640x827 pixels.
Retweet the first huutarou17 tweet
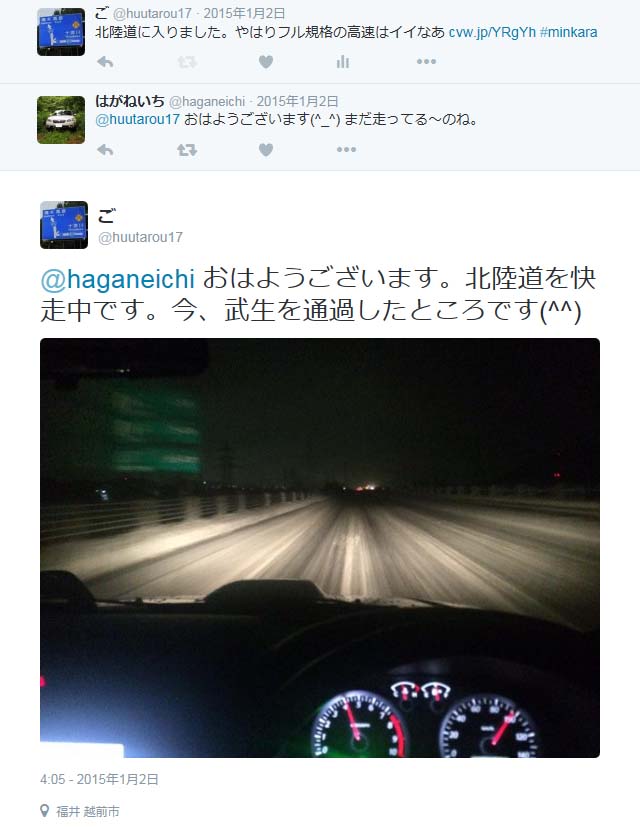tap(187, 62)
